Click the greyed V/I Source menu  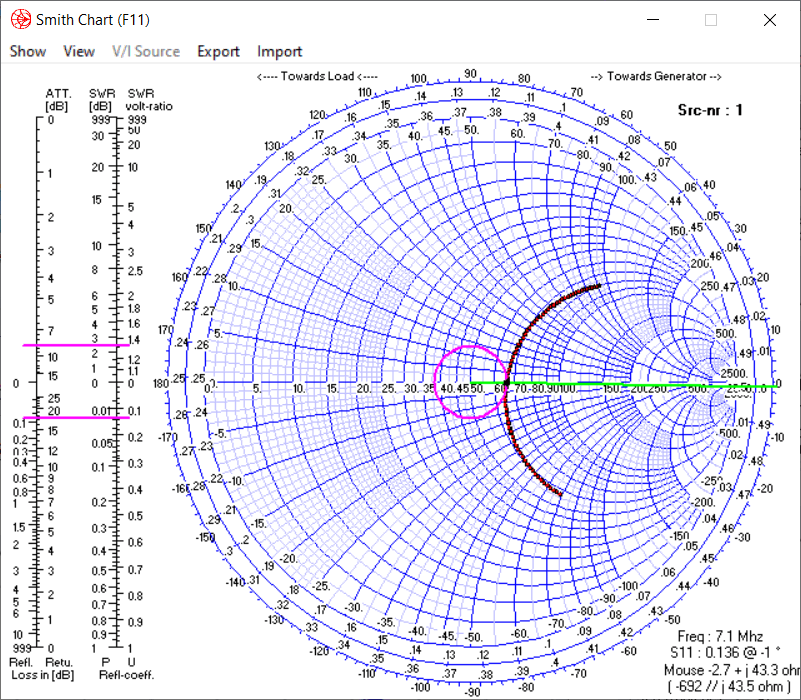(146, 51)
